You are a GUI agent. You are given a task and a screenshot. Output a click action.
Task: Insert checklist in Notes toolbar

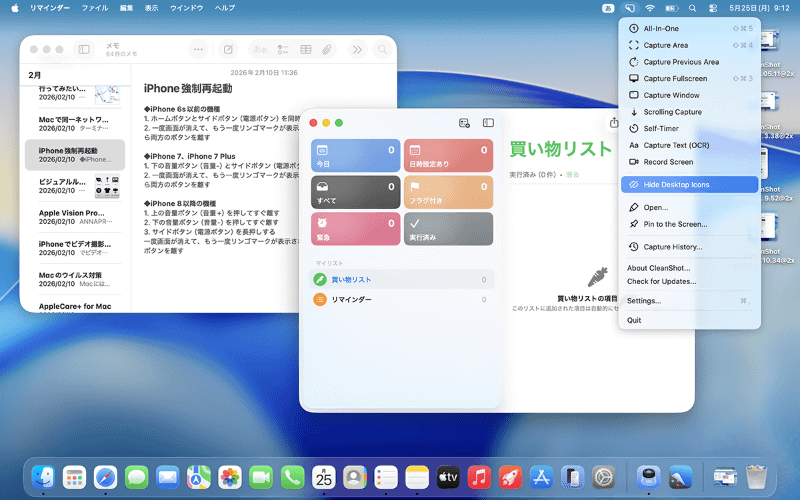(283, 49)
